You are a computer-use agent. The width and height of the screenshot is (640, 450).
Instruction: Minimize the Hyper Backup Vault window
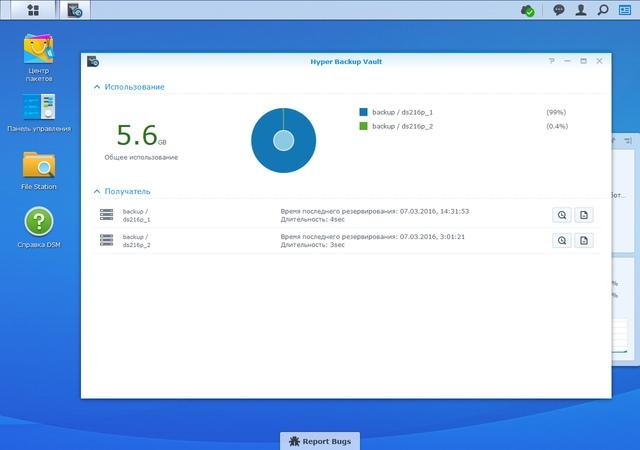pos(567,61)
